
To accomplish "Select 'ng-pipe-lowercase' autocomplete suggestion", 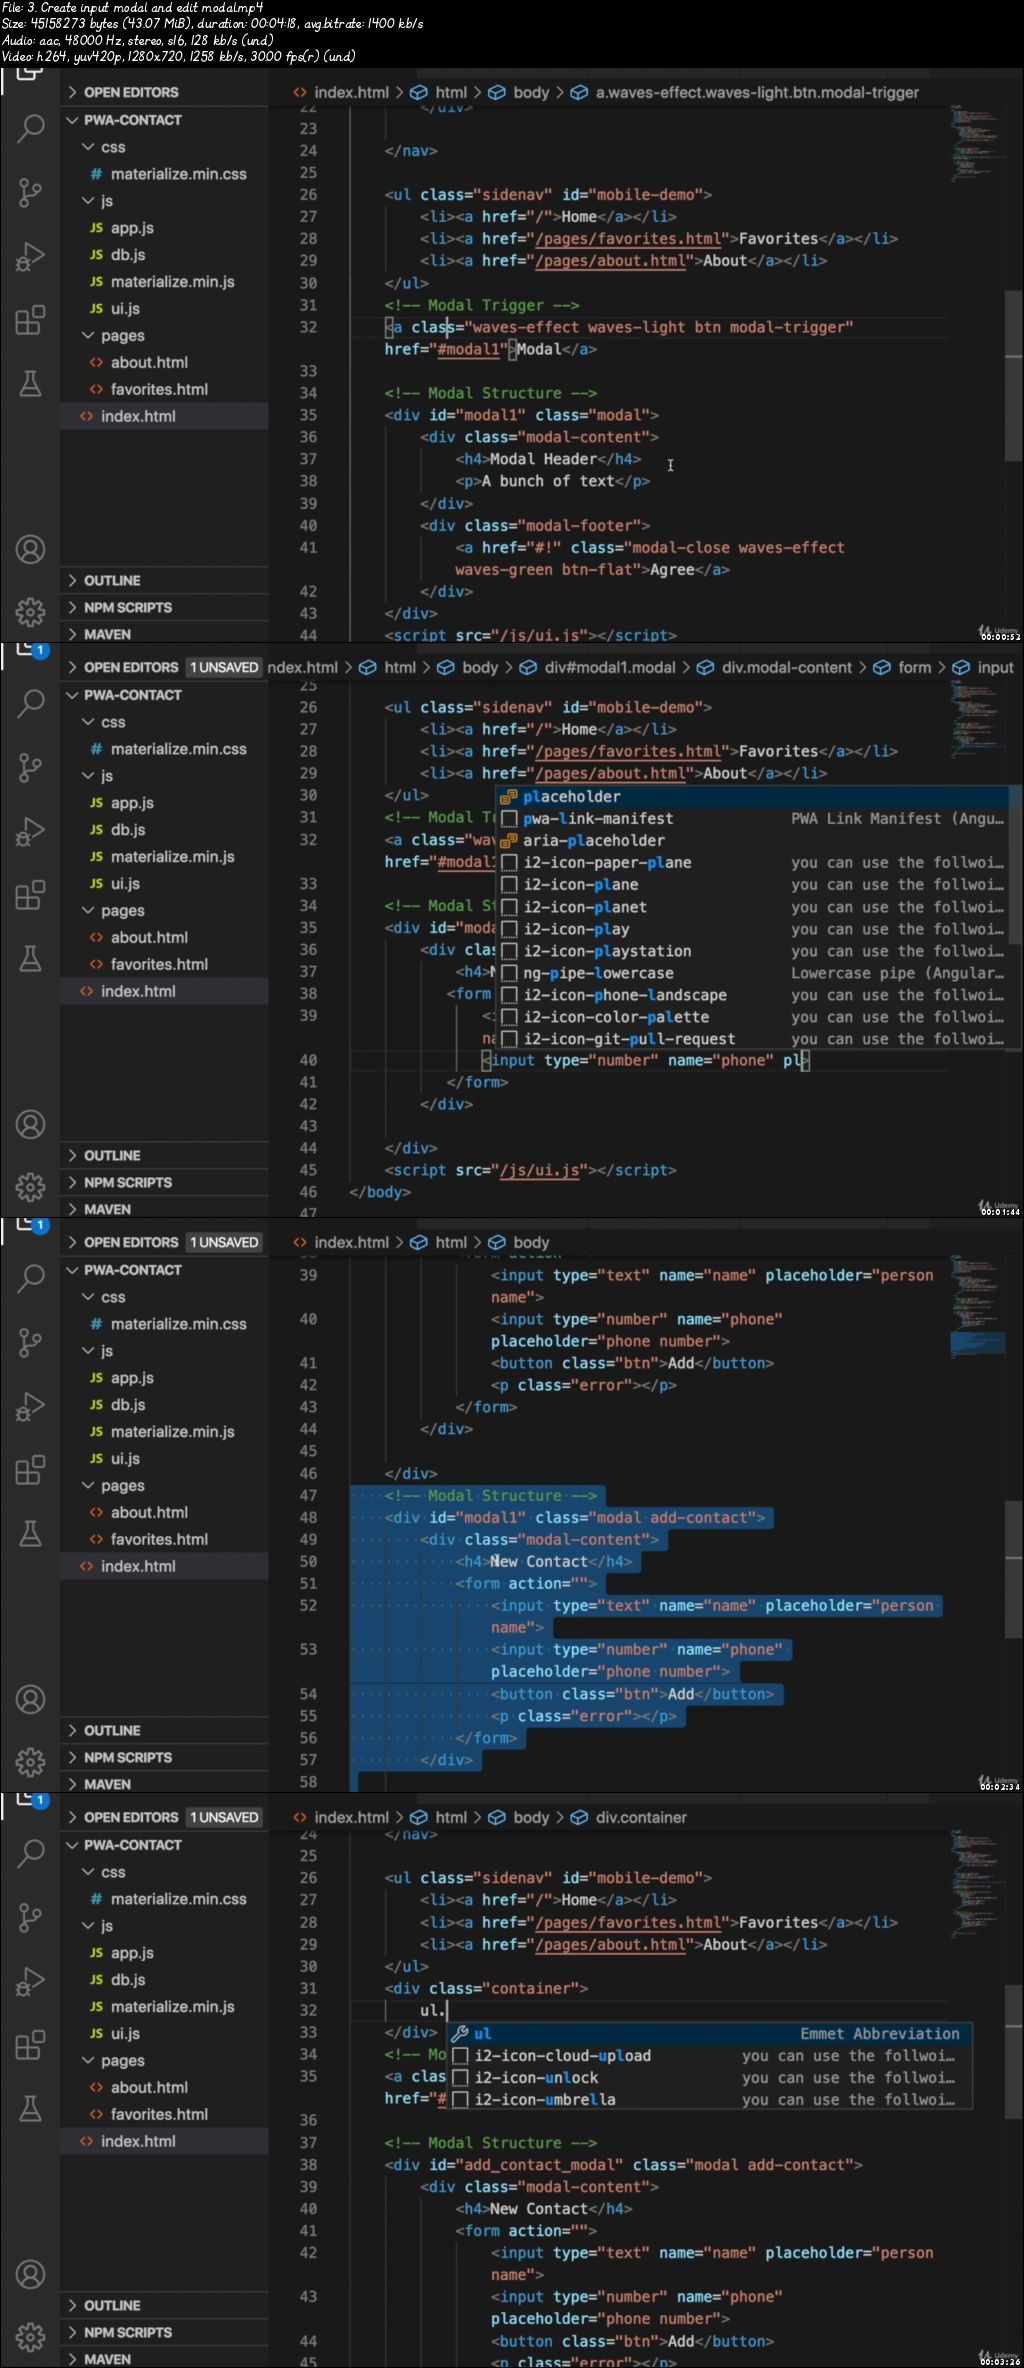I will 758,973.
